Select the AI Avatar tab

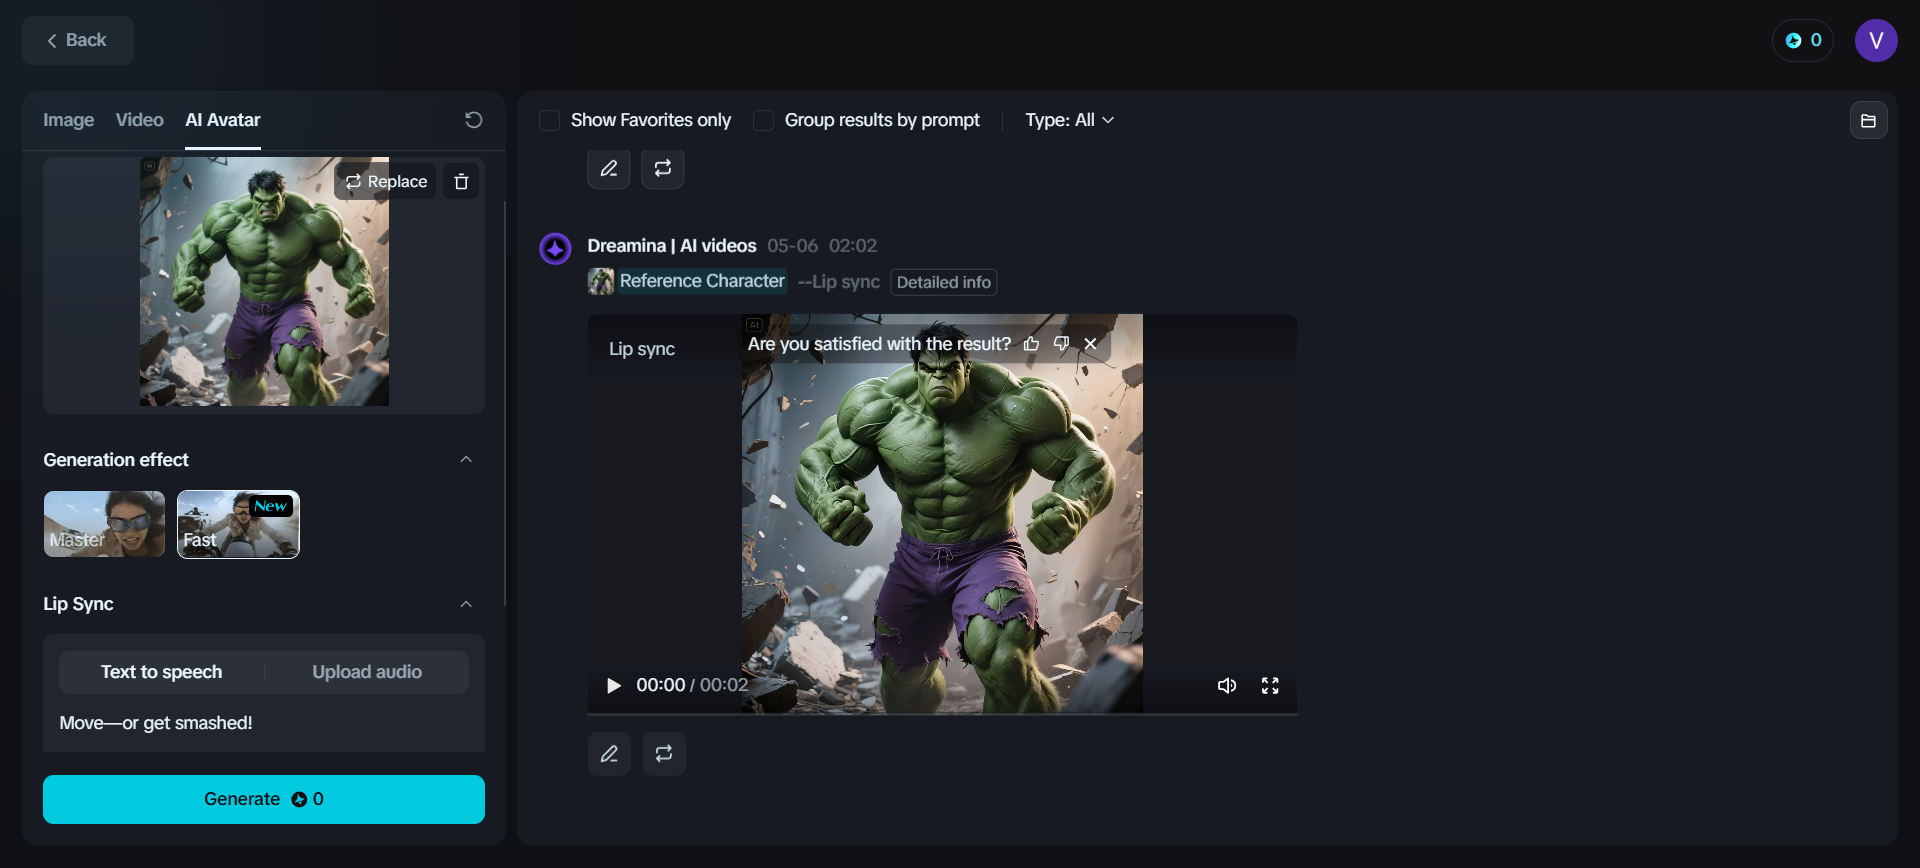223,120
